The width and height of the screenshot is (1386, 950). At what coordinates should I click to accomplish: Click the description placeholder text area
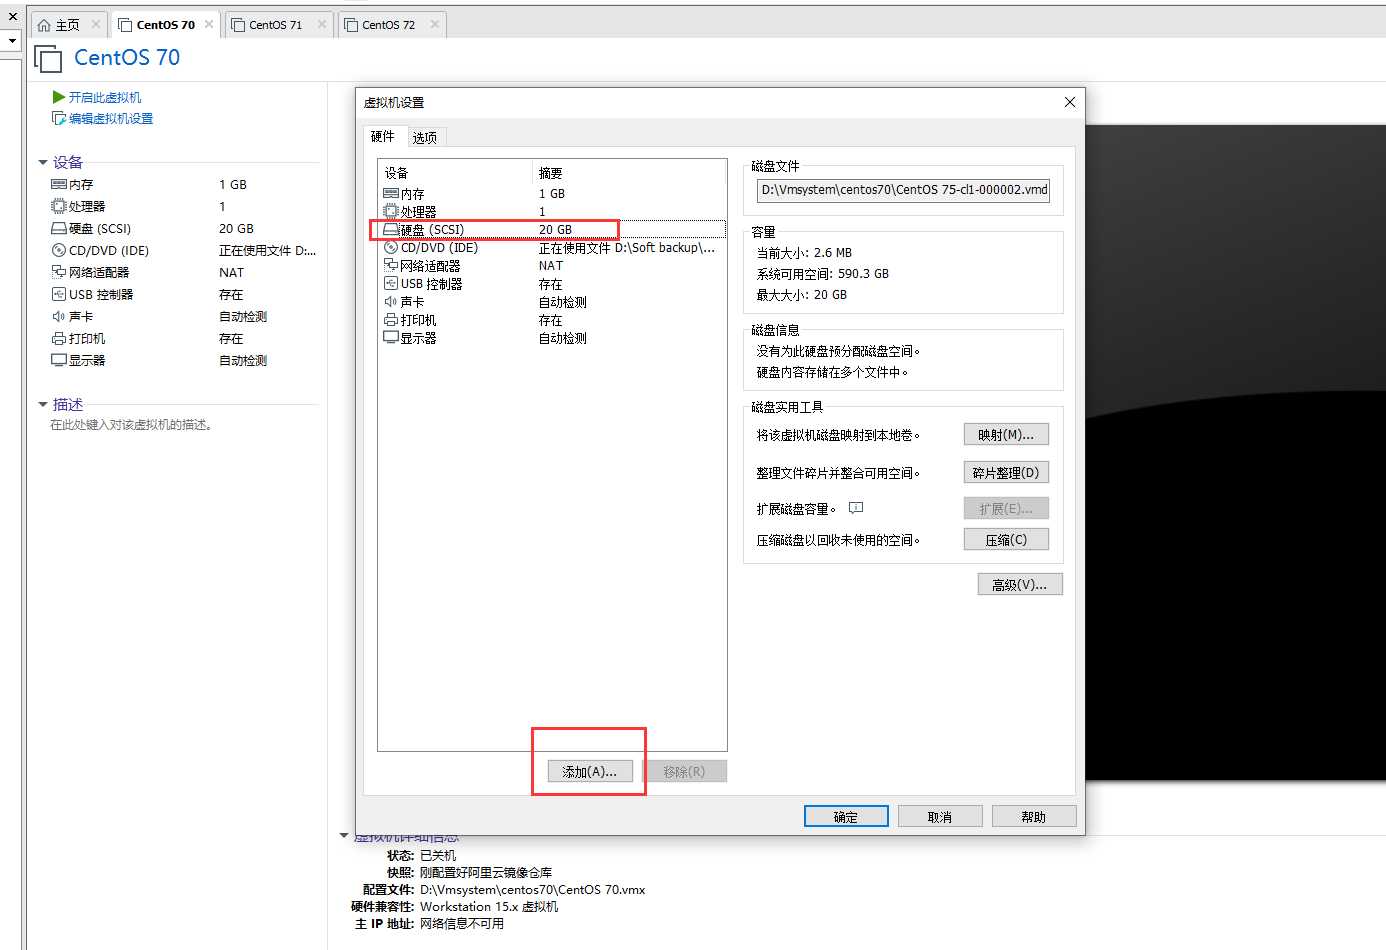click(x=131, y=425)
